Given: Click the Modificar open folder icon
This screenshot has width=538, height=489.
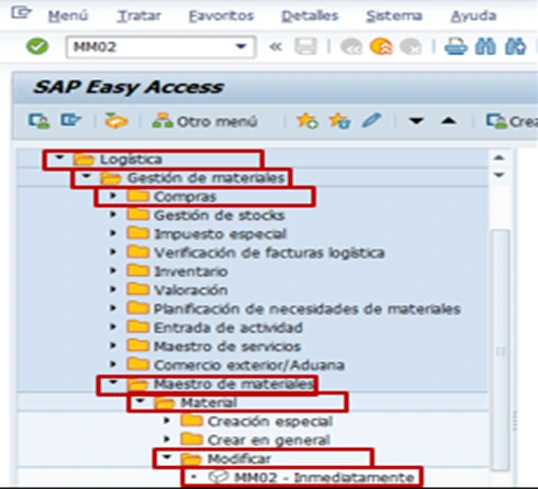Looking at the screenshot, I should (191, 458).
